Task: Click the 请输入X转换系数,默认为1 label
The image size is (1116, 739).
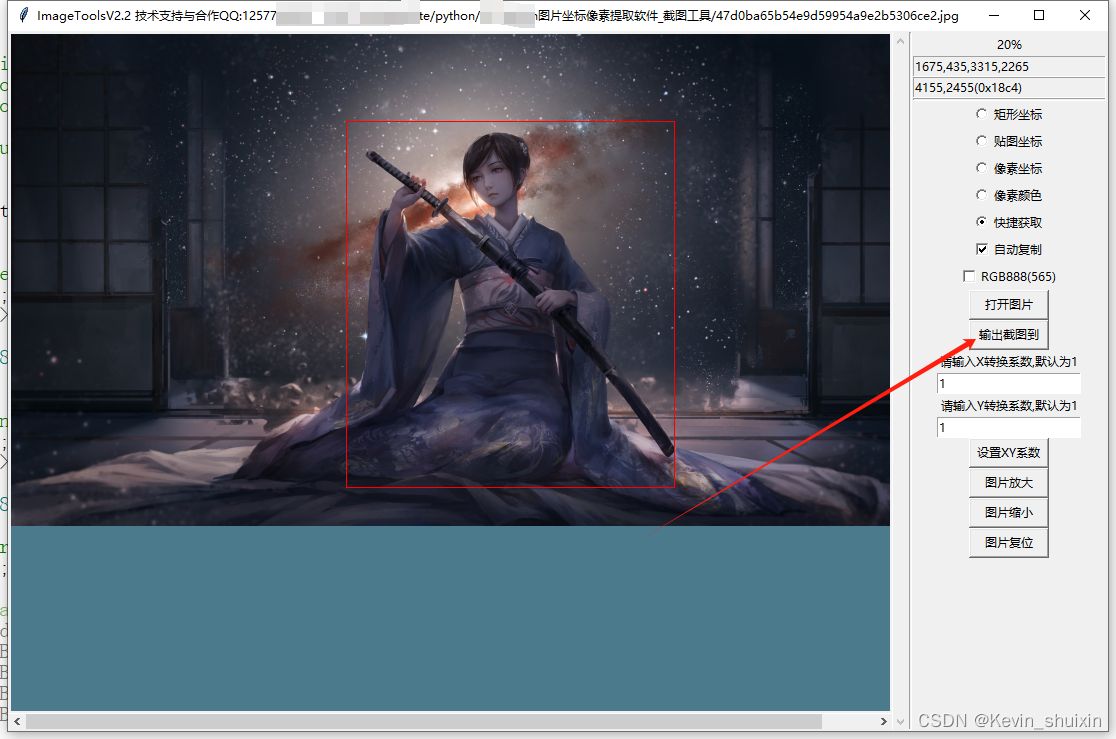Action: point(1009,362)
